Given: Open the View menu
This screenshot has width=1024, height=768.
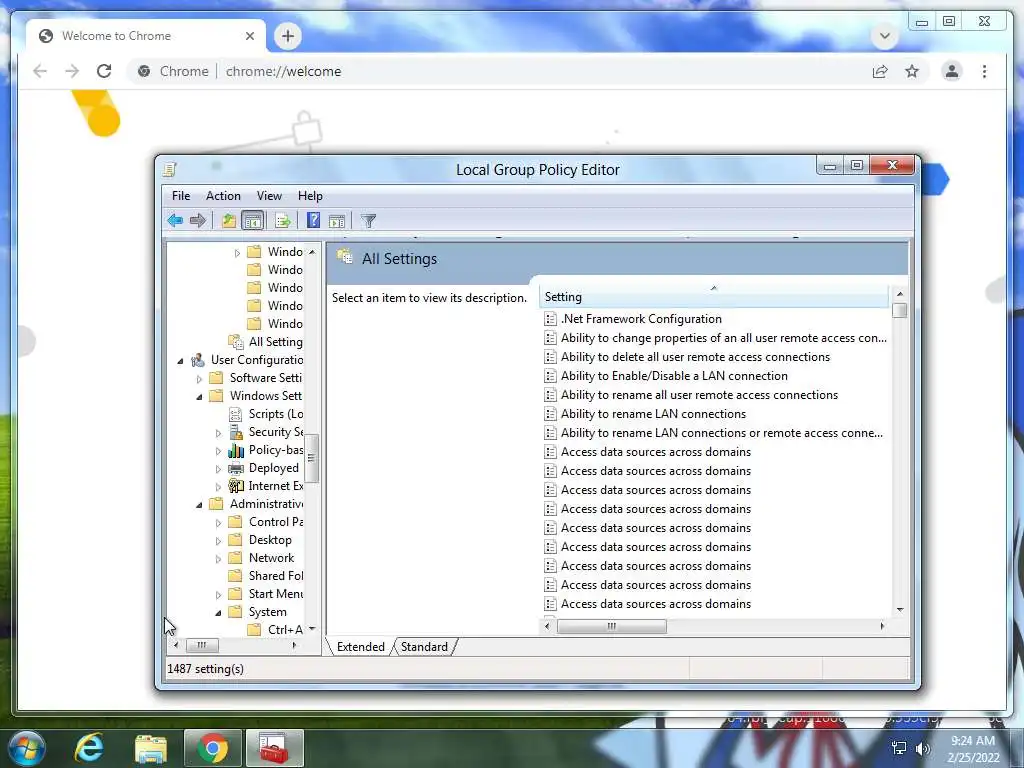Looking at the screenshot, I should (x=269, y=196).
